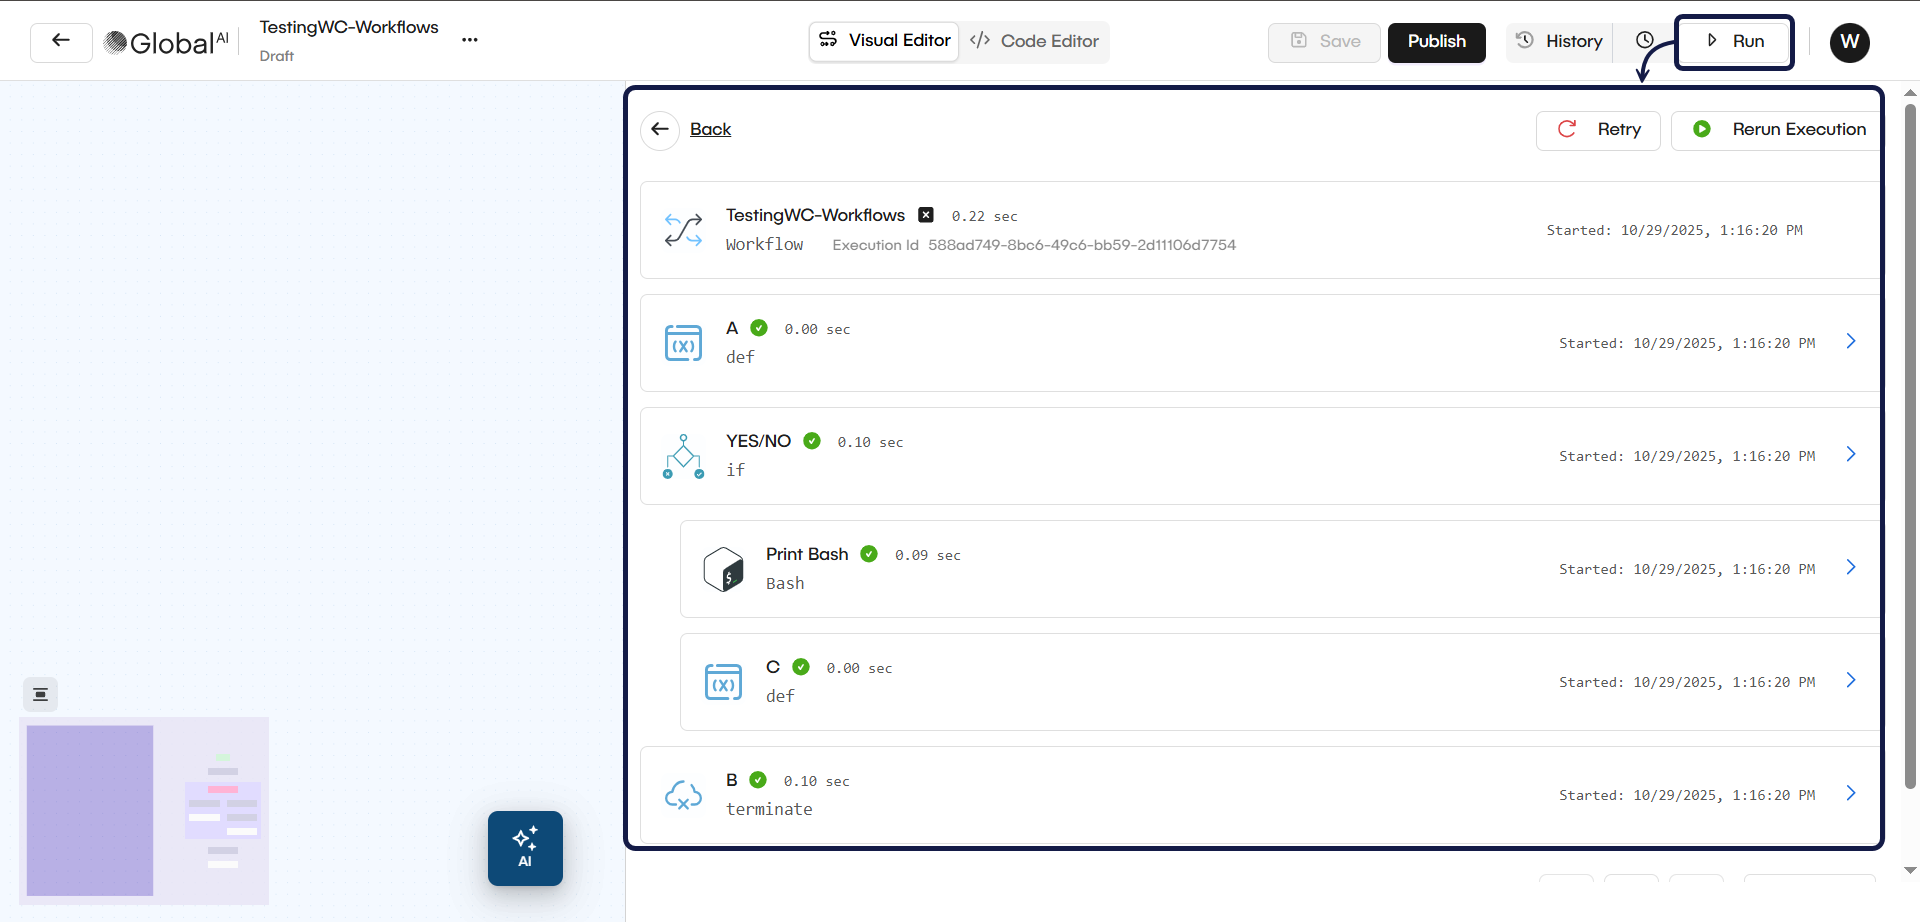This screenshot has width=1920, height=922.
Task: Click the Retry button
Action: pyautogui.click(x=1598, y=130)
